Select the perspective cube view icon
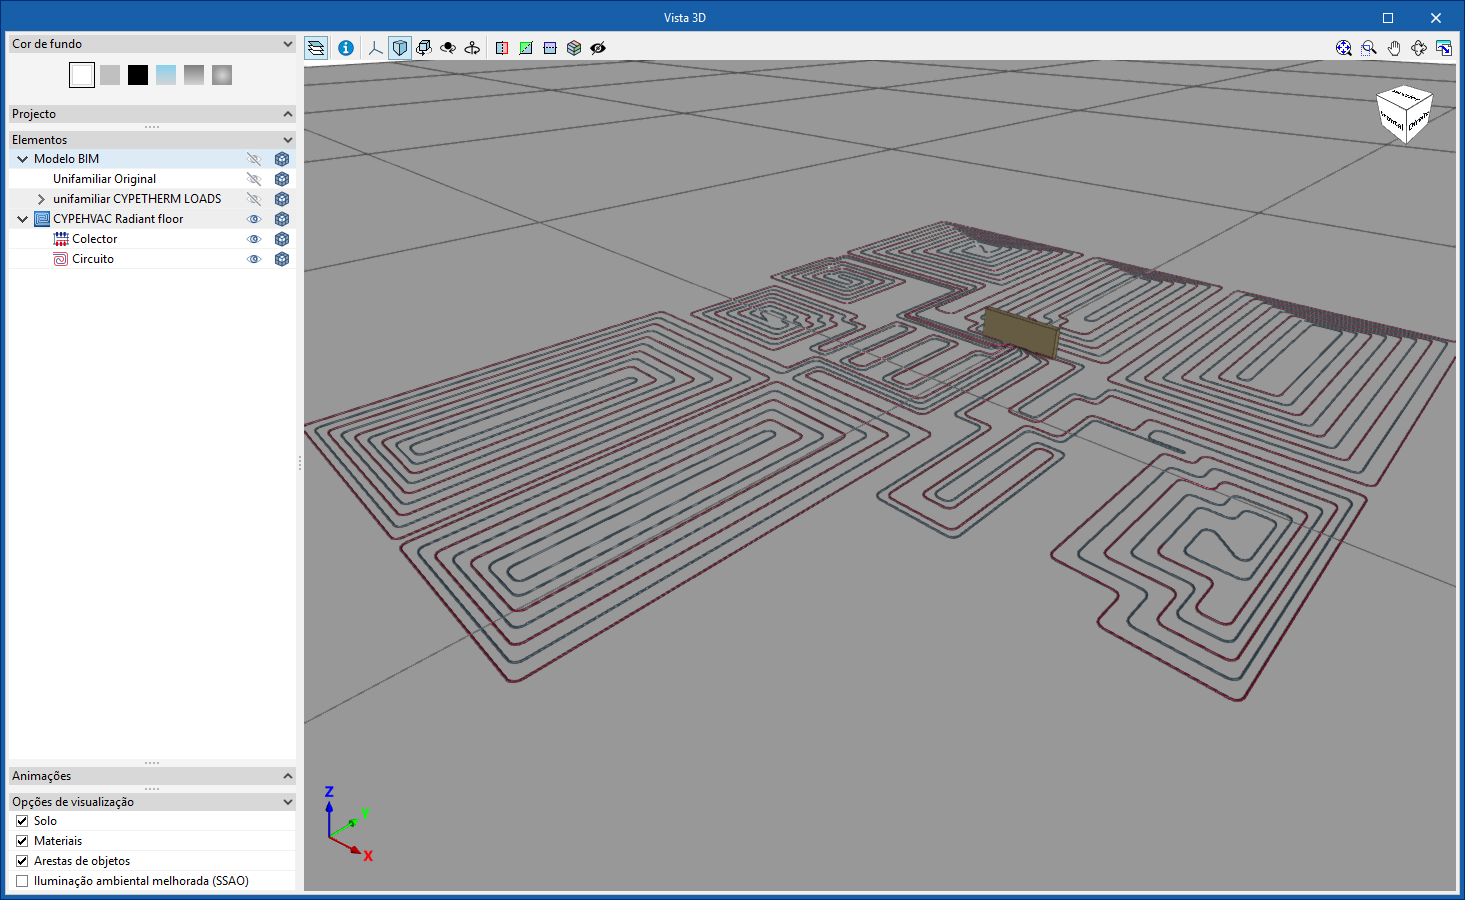 pos(400,48)
